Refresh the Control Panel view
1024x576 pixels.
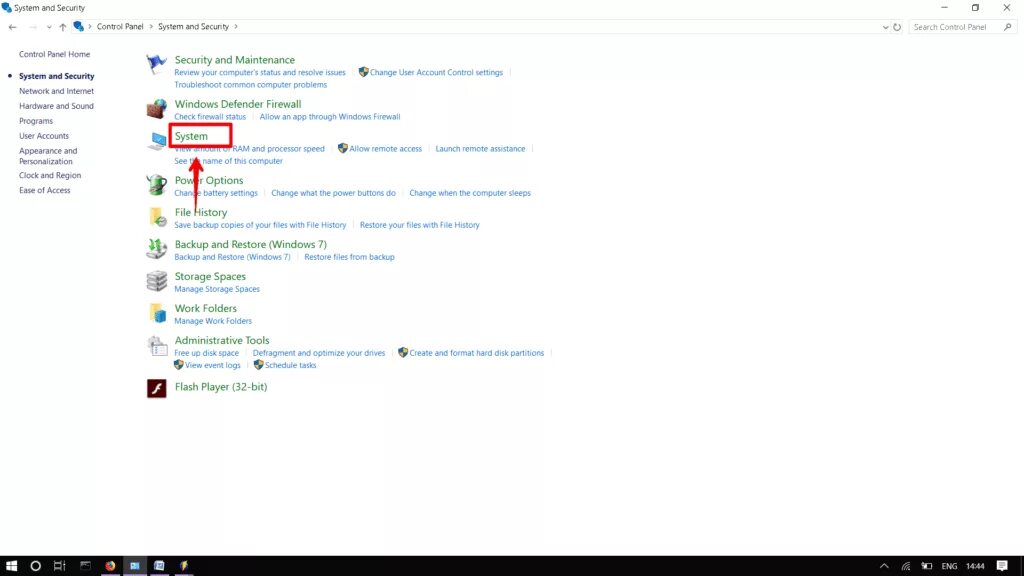tap(897, 27)
